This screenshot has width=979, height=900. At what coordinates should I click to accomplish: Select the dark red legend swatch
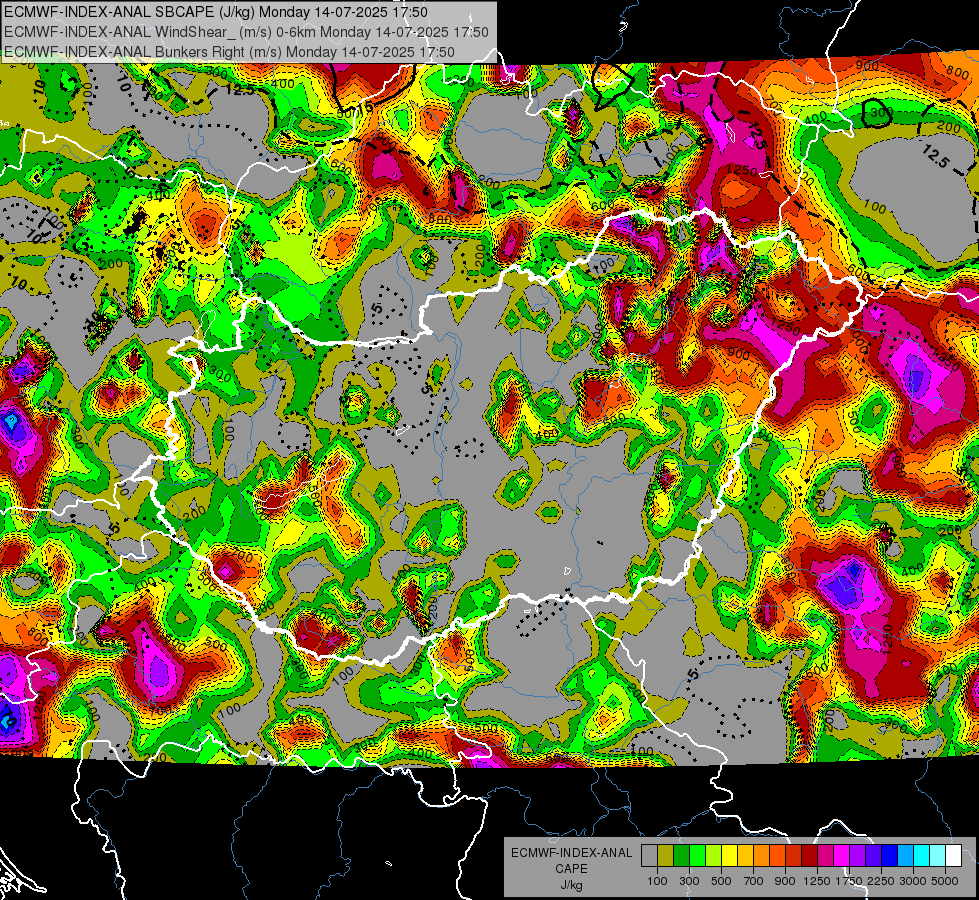[810, 856]
